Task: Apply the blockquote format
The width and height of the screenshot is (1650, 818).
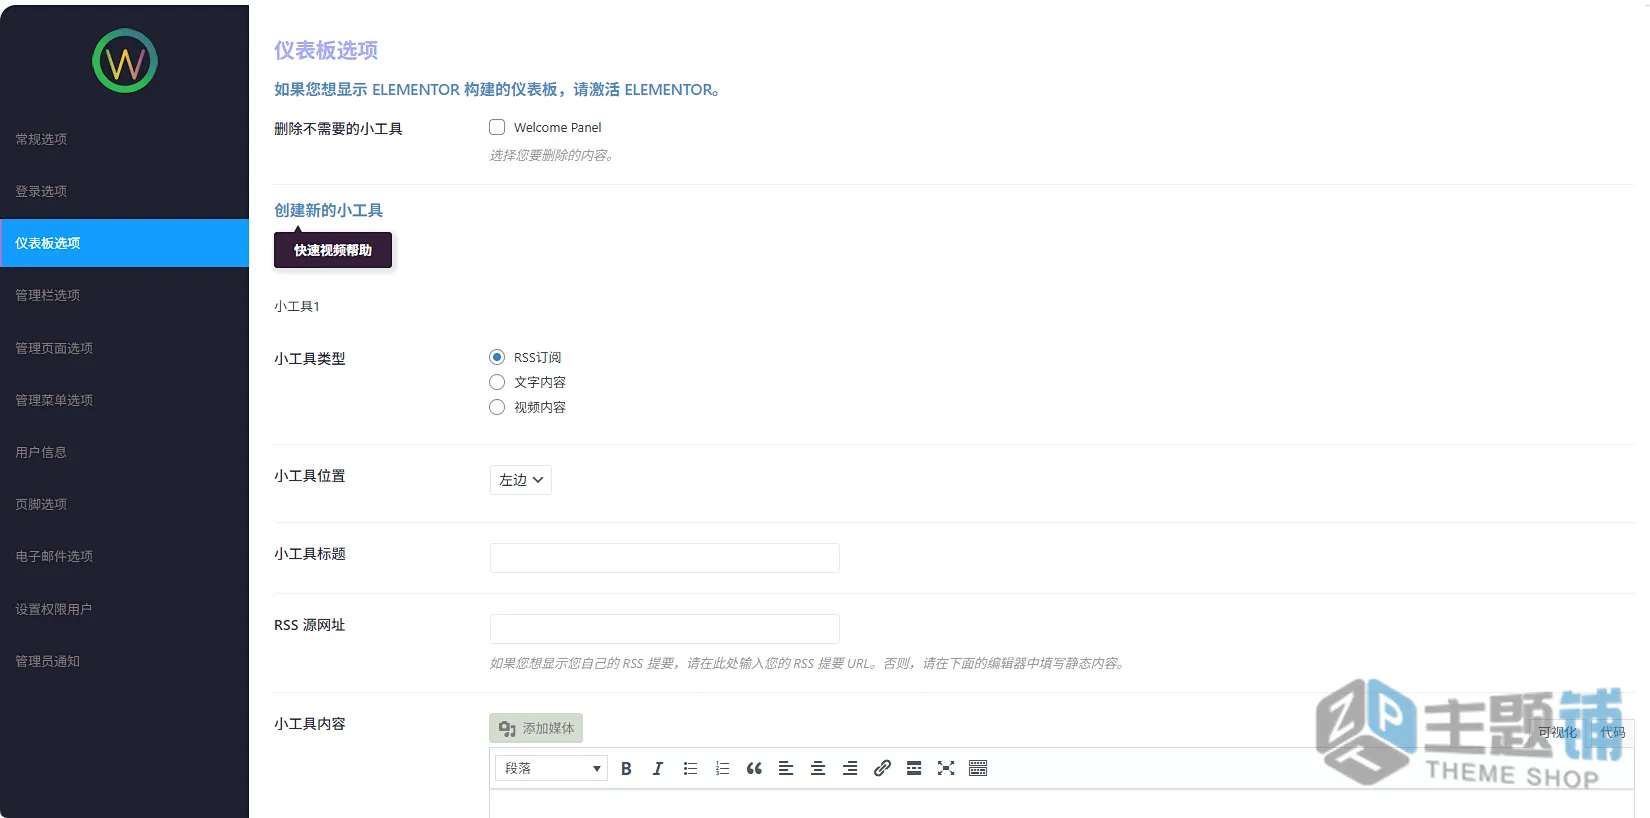Action: click(x=754, y=768)
